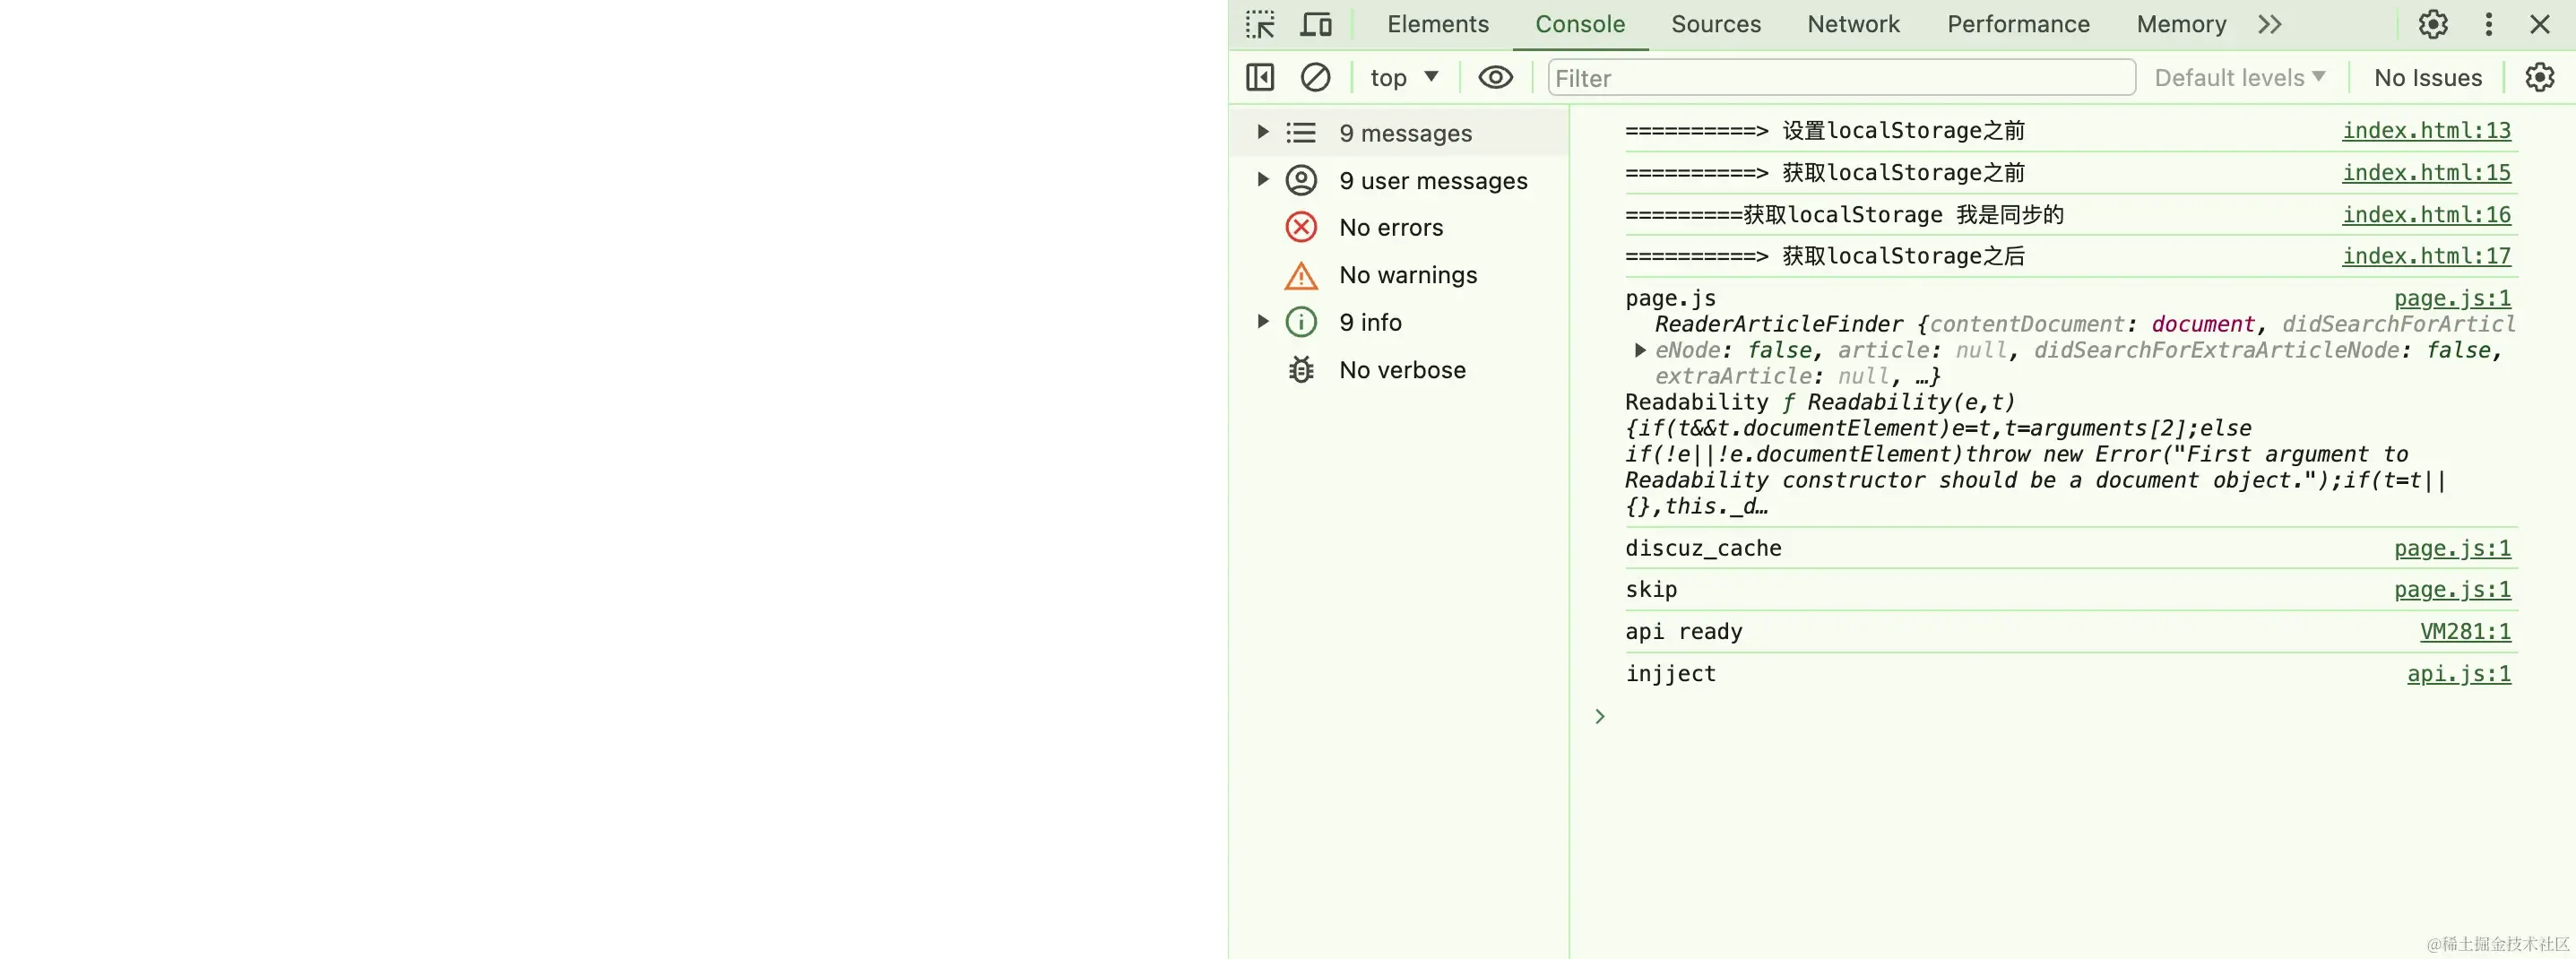Select the '设置localStorage之前' log message

click(1825, 130)
